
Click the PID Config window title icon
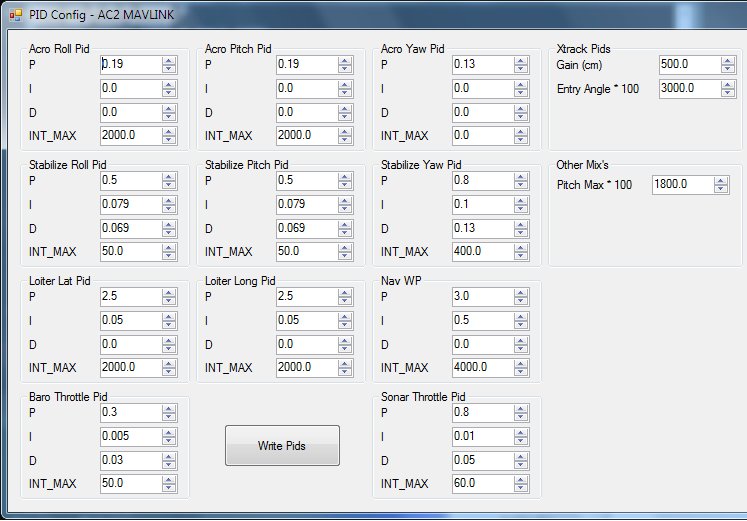[x=15, y=15]
